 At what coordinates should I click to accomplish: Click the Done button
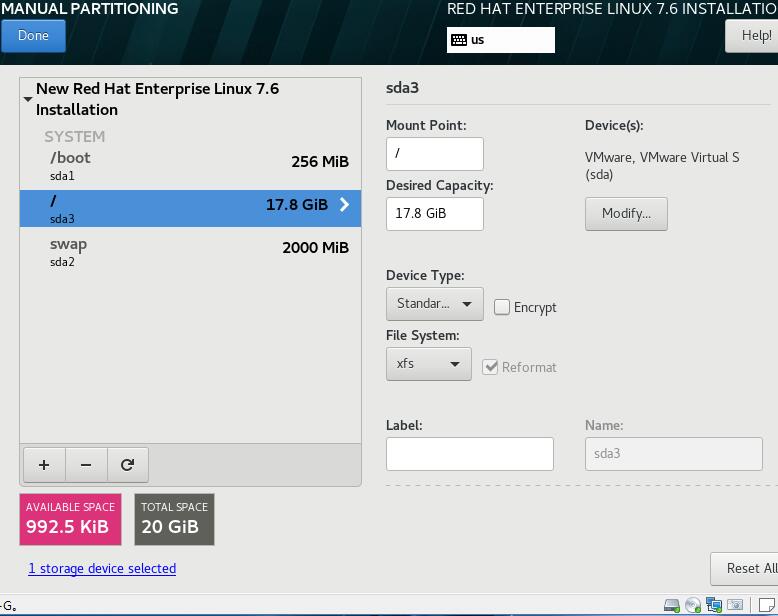pos(33,36)
